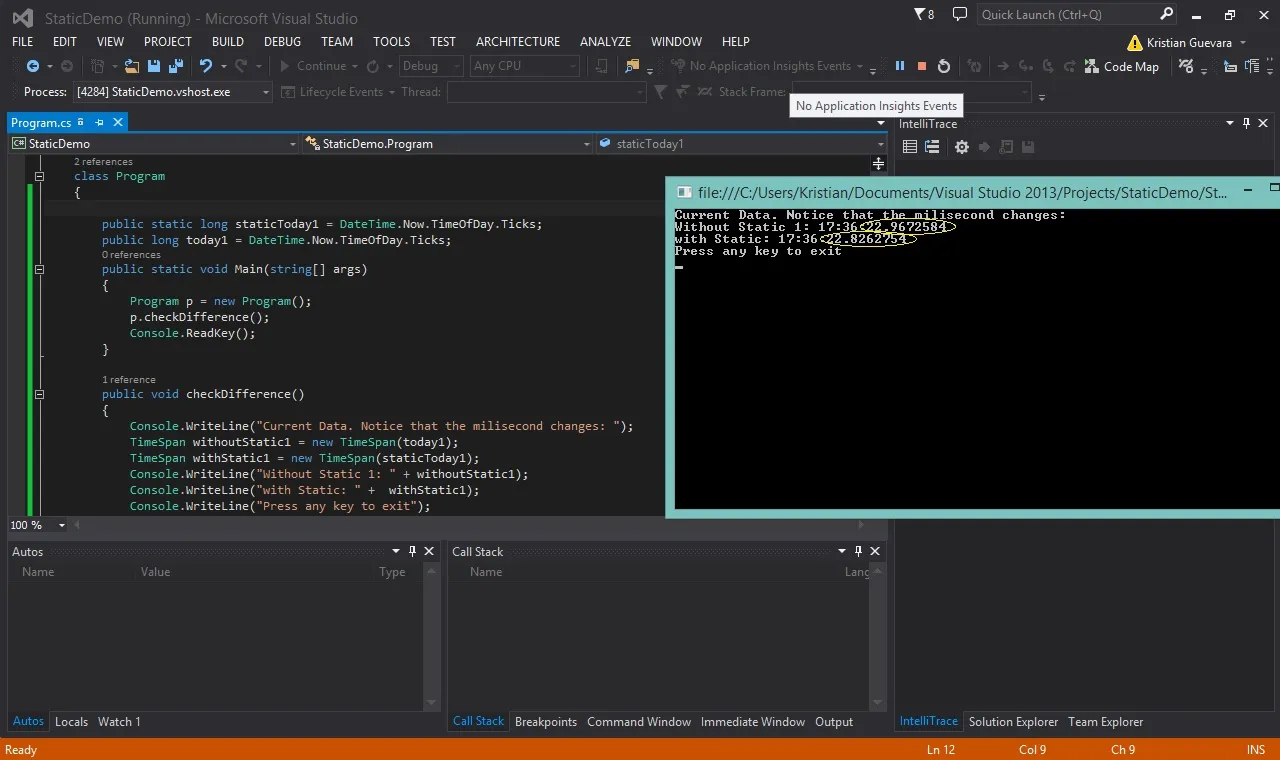
Task: Collapse the class Program code region
Action: pos(39,176)
